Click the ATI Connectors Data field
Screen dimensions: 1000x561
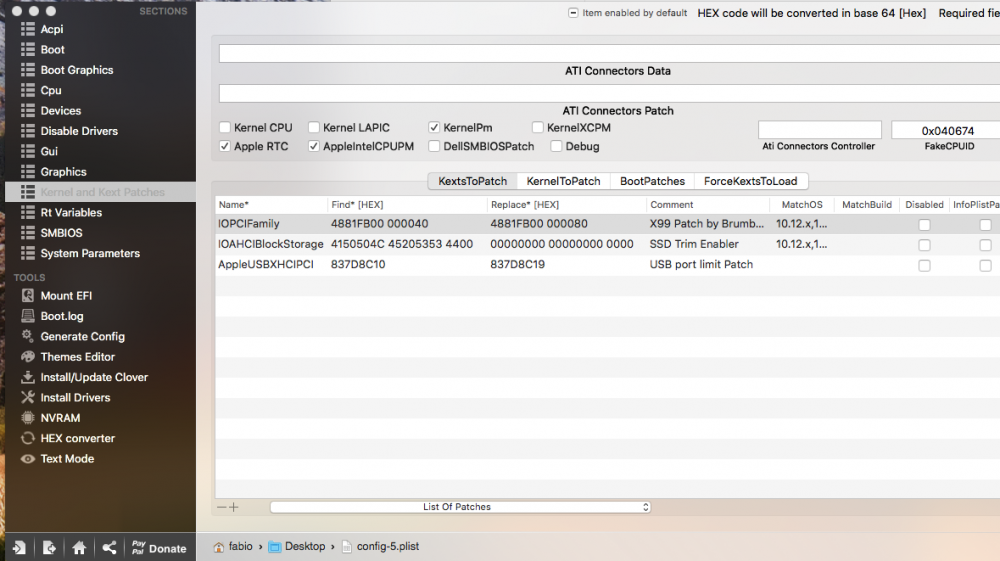point(609,54)
